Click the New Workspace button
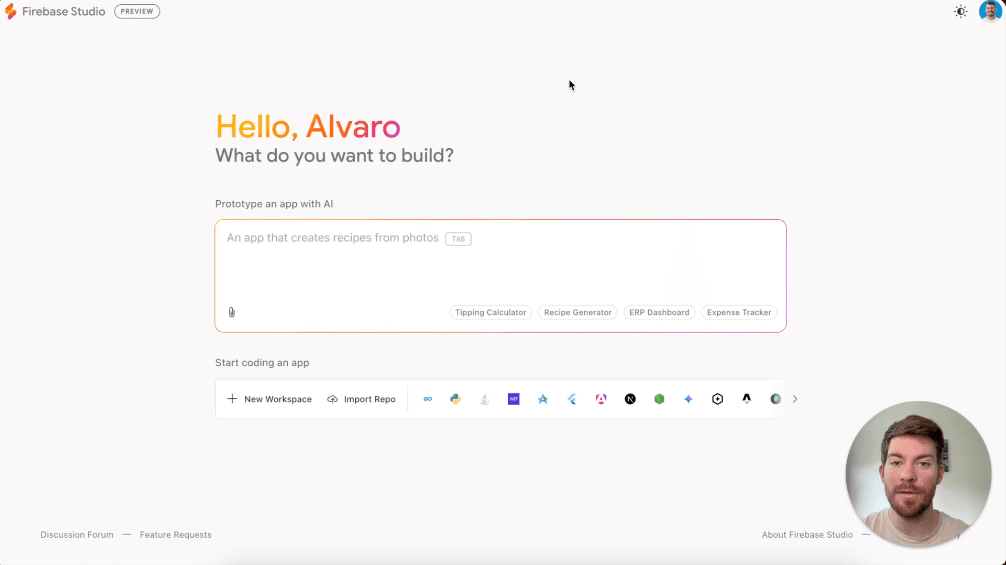1006x565 pixels. coord(269,399)
